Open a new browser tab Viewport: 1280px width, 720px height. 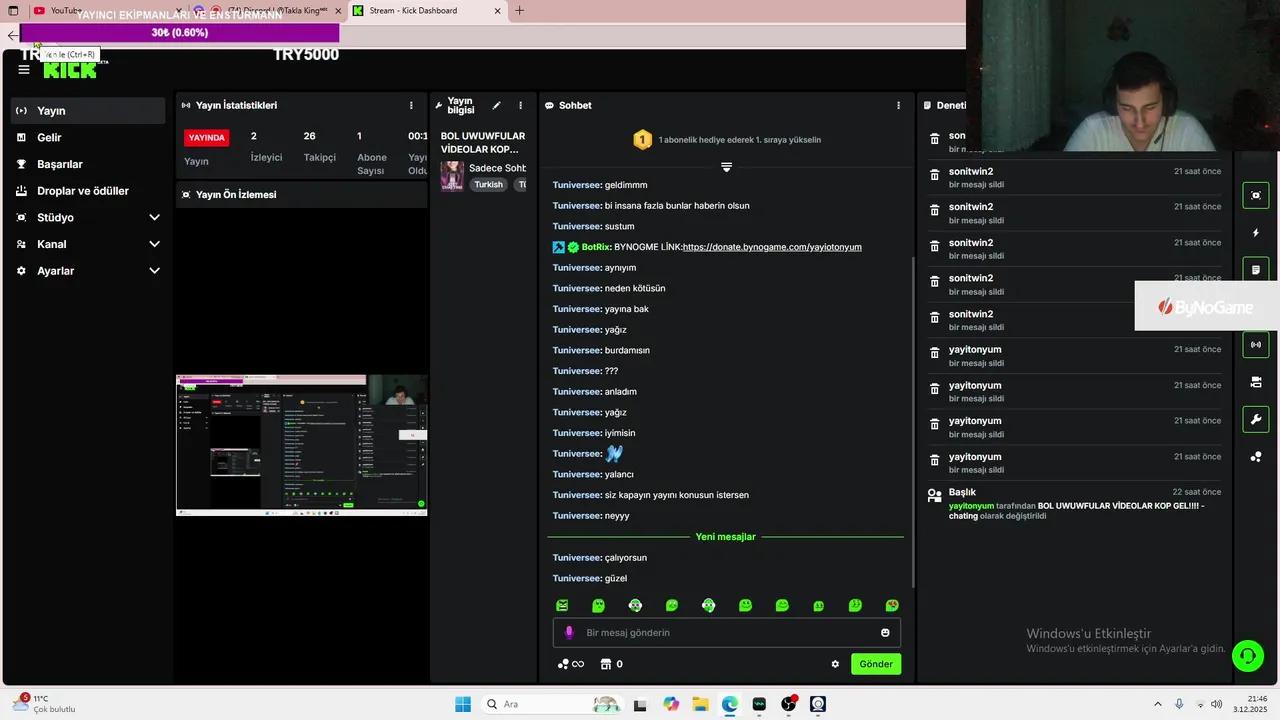(x=519, y=11)
